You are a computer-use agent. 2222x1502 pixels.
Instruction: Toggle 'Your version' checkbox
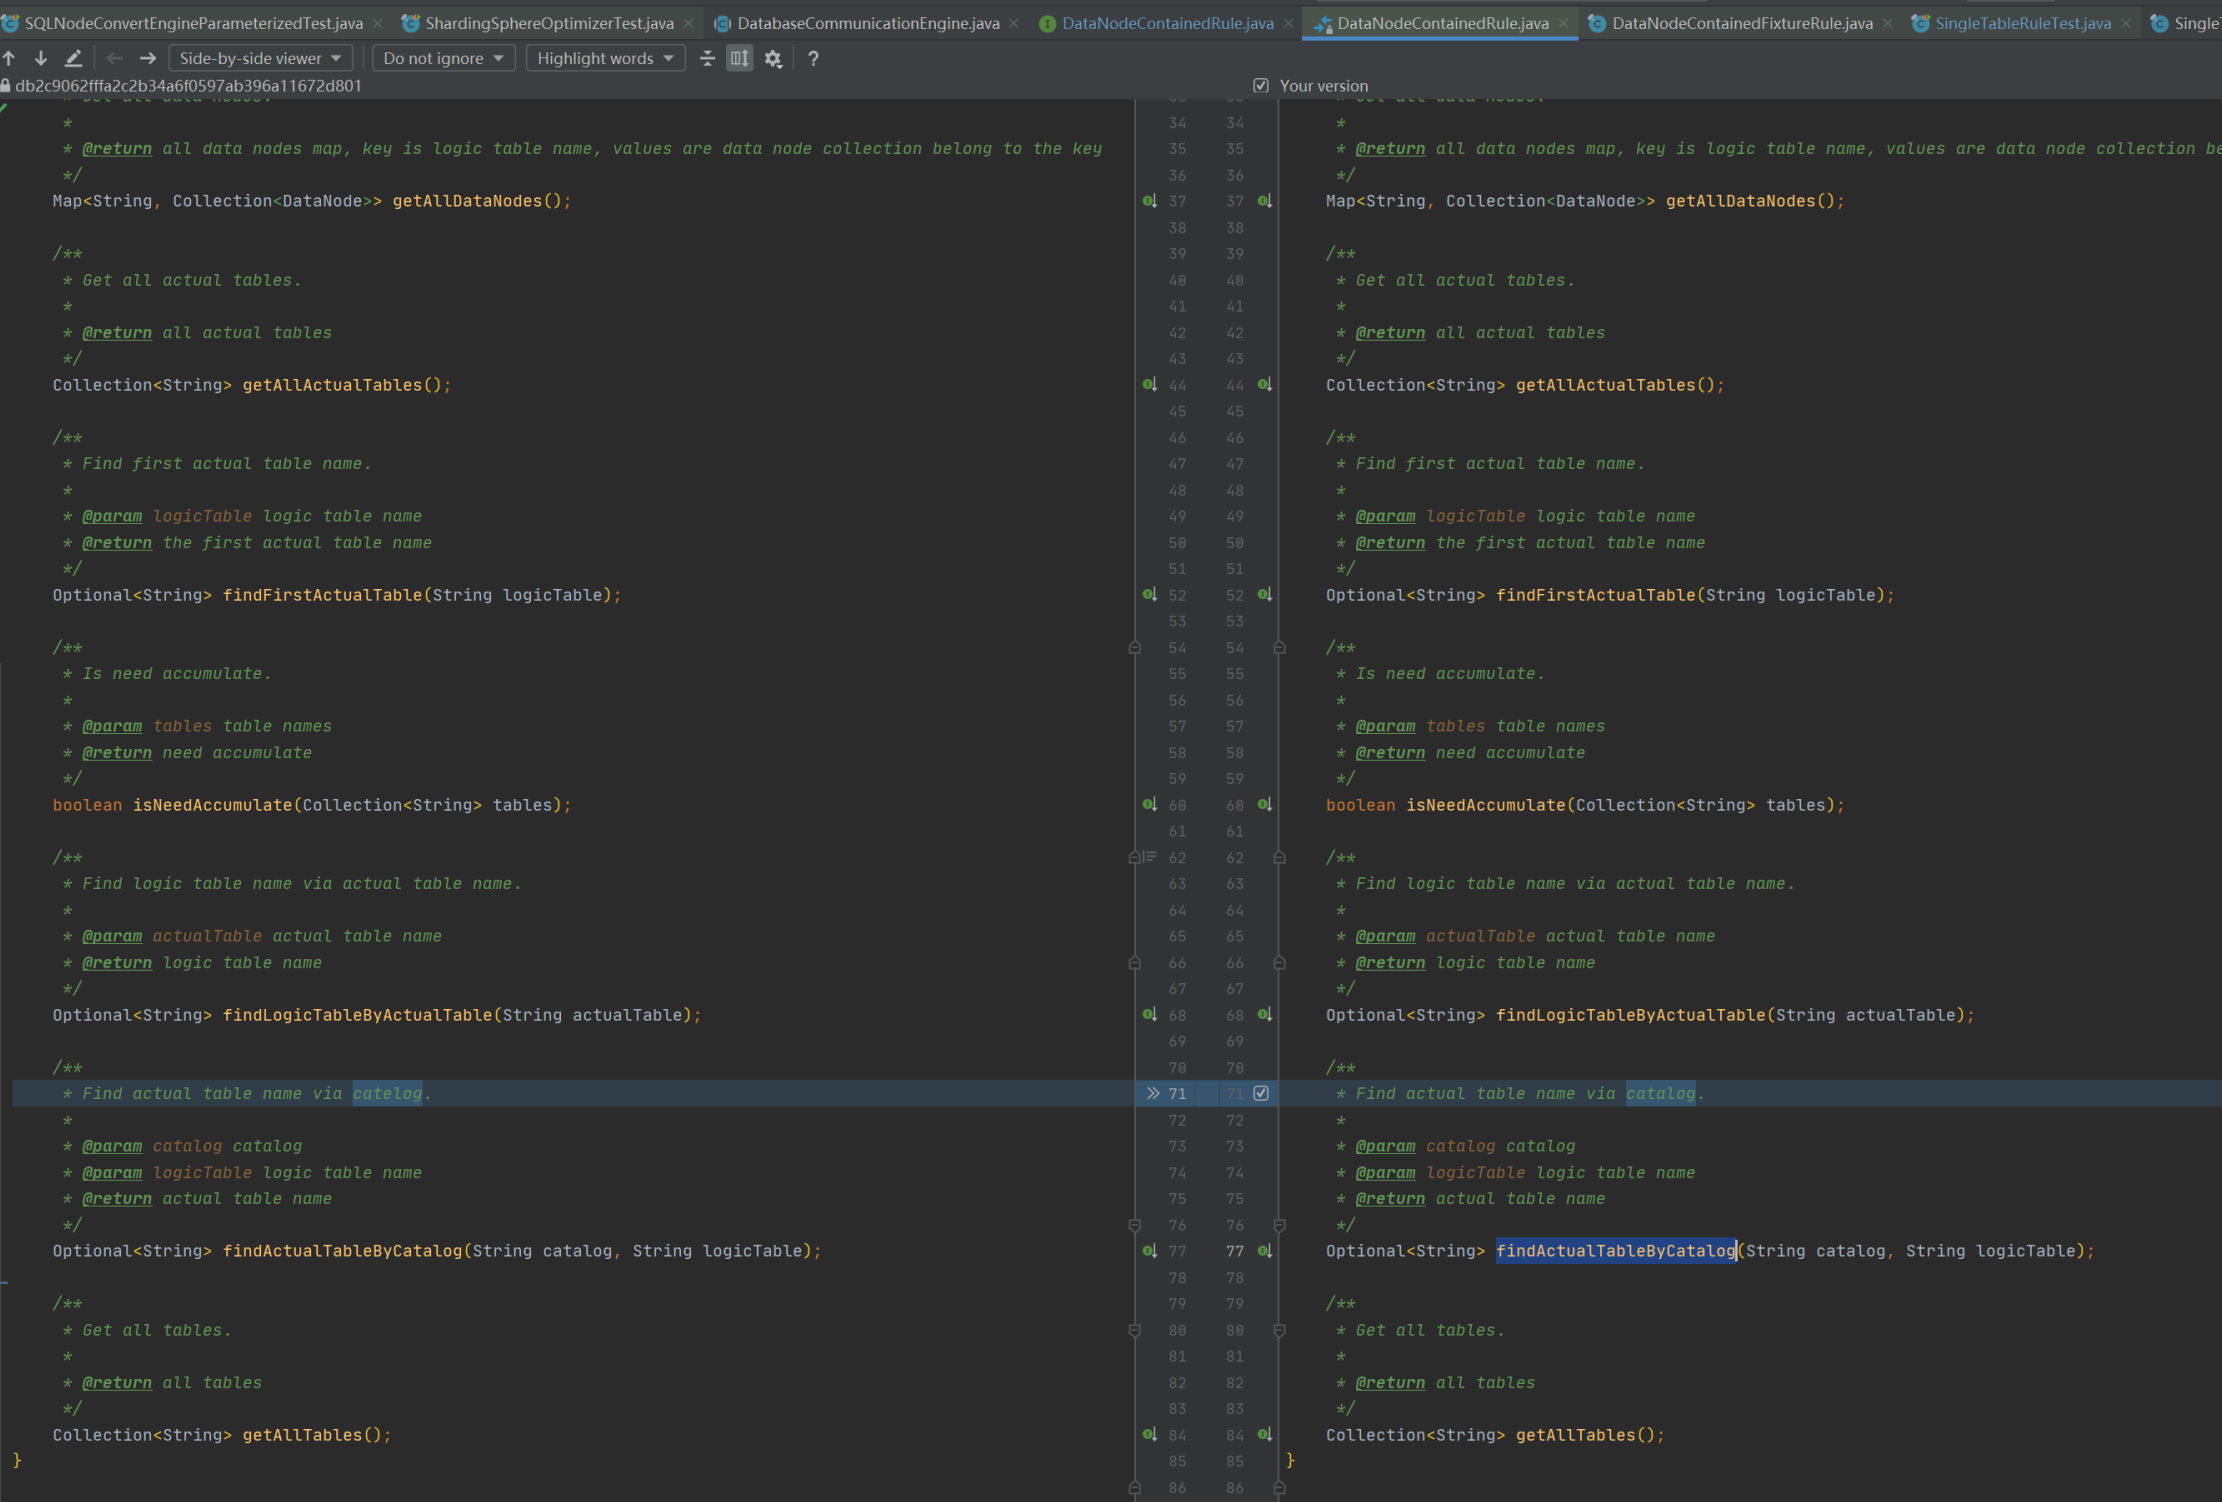point(1261,86)
